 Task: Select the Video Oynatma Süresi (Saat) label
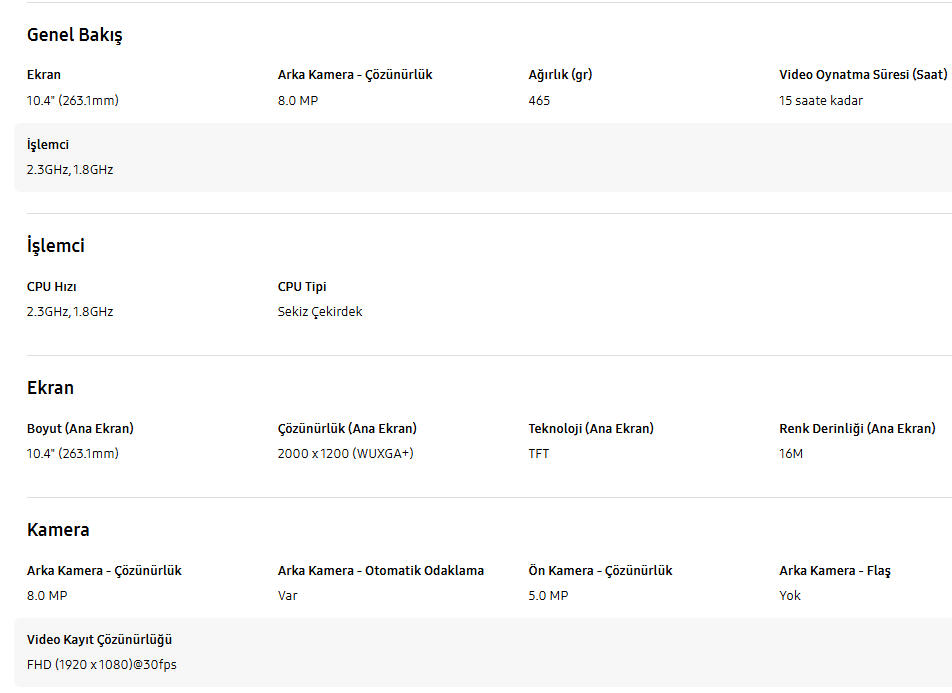click(x=863, y=75)
